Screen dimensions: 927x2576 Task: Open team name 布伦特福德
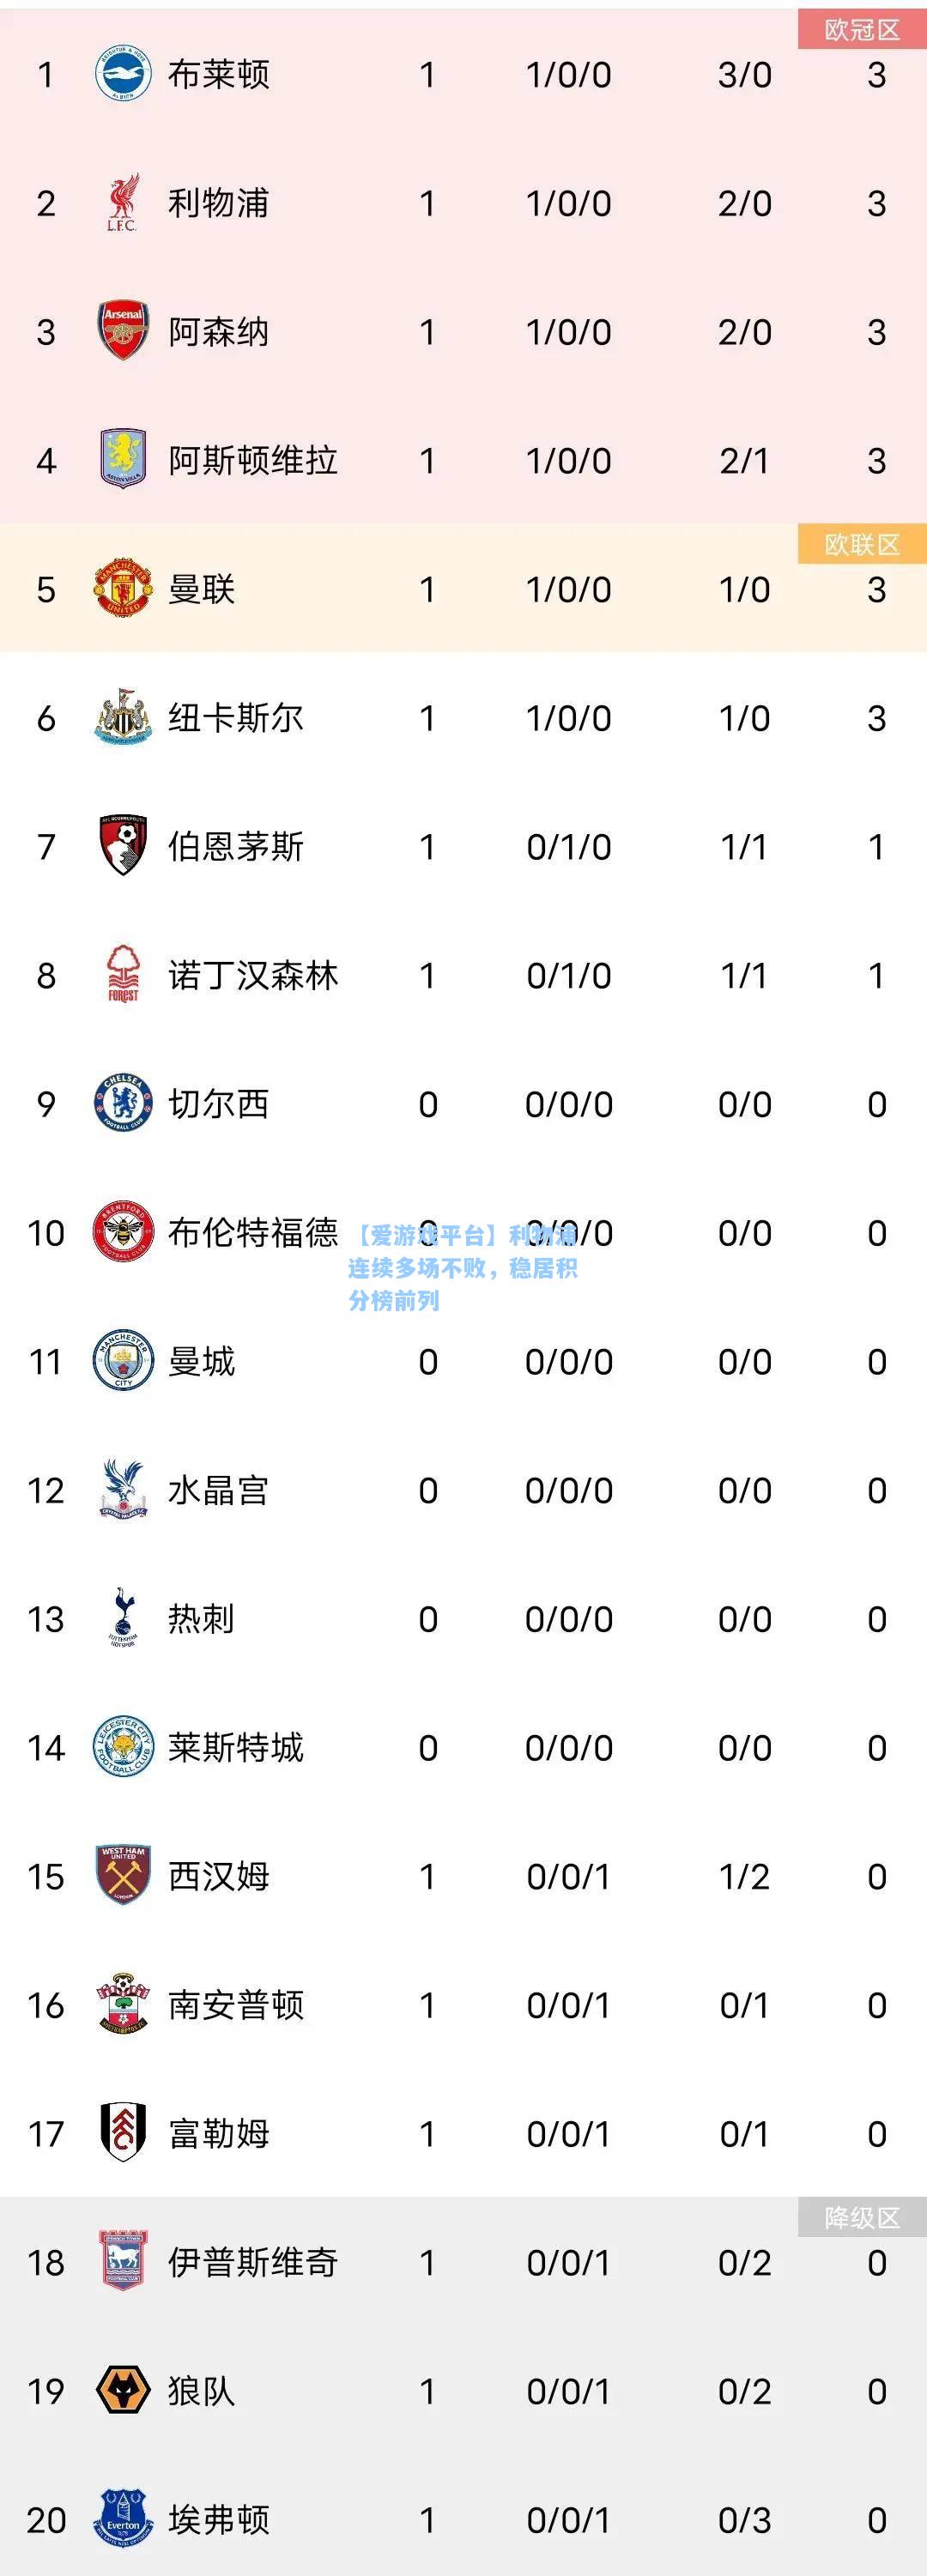point(253,1232)
